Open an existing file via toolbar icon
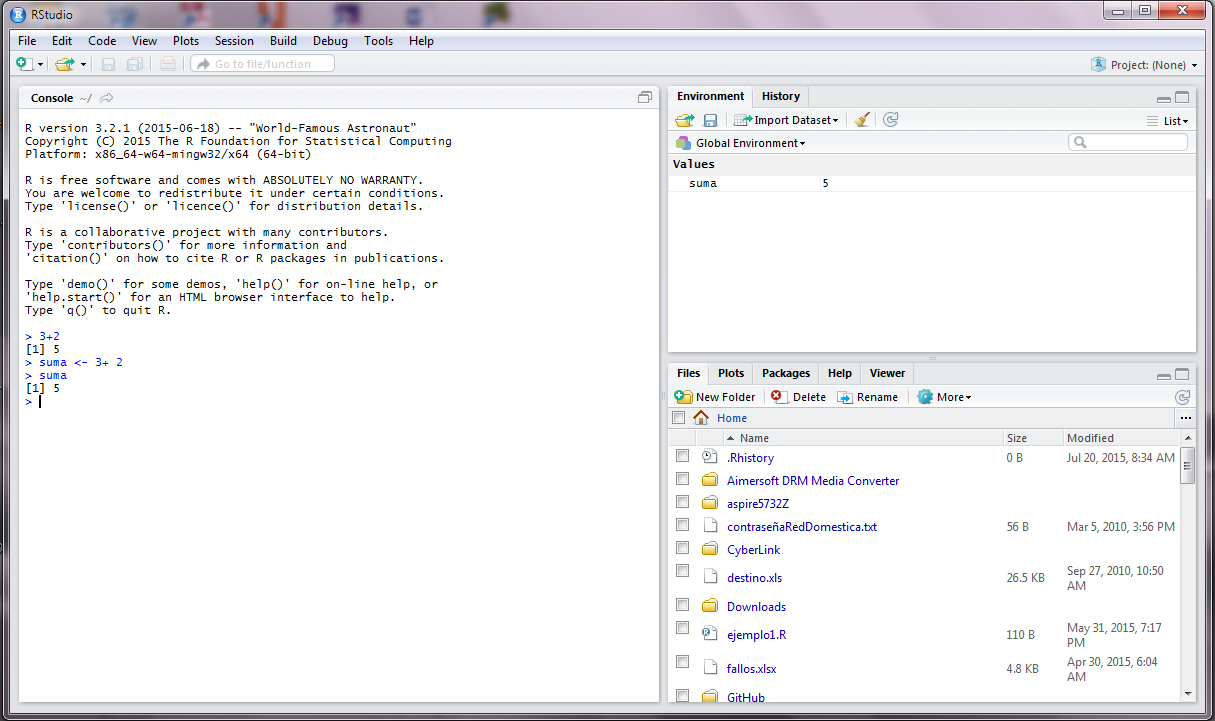The width and height of the screenshot is (1215, 721). tap(64, 64)
